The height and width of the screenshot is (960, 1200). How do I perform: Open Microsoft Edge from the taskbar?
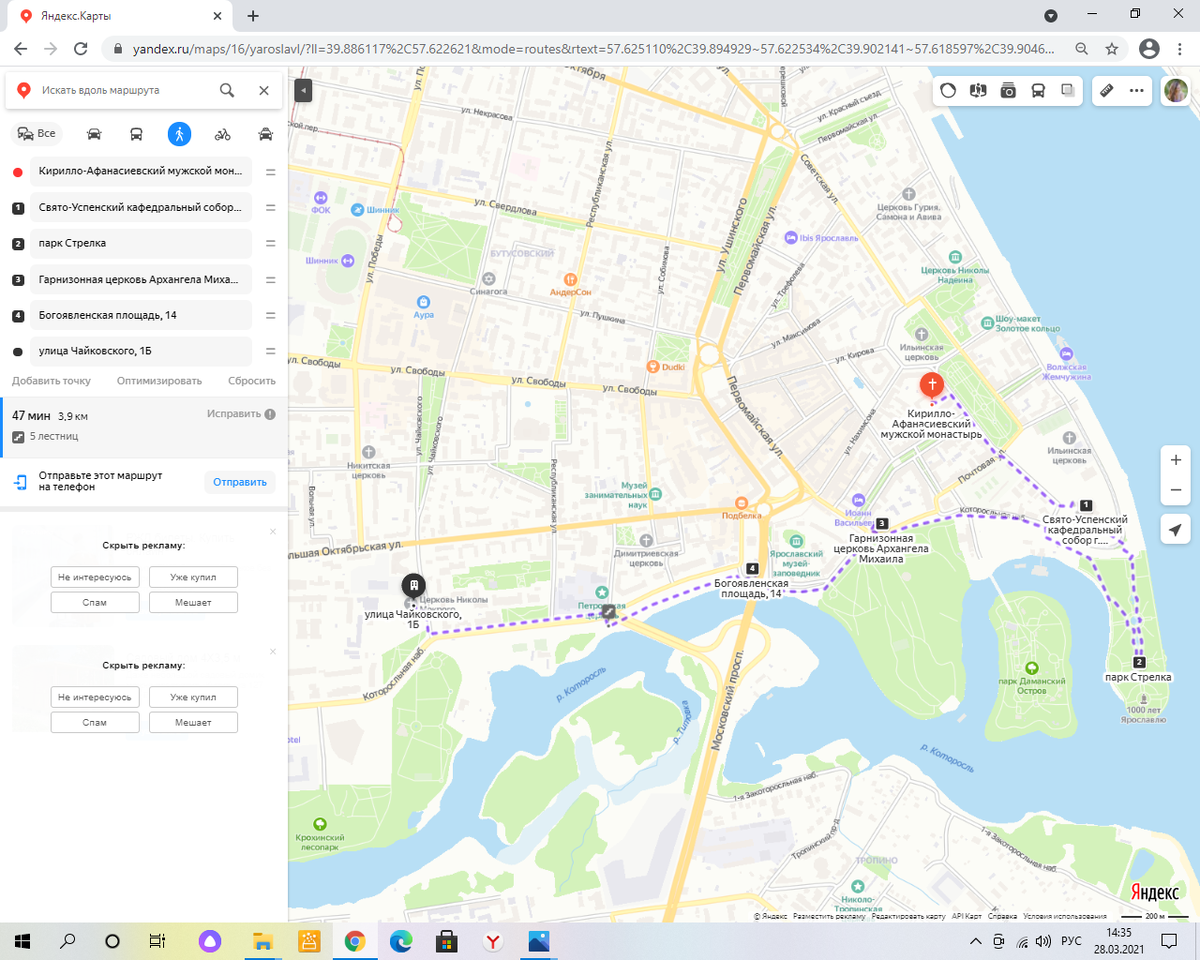(x=401, y=941)
